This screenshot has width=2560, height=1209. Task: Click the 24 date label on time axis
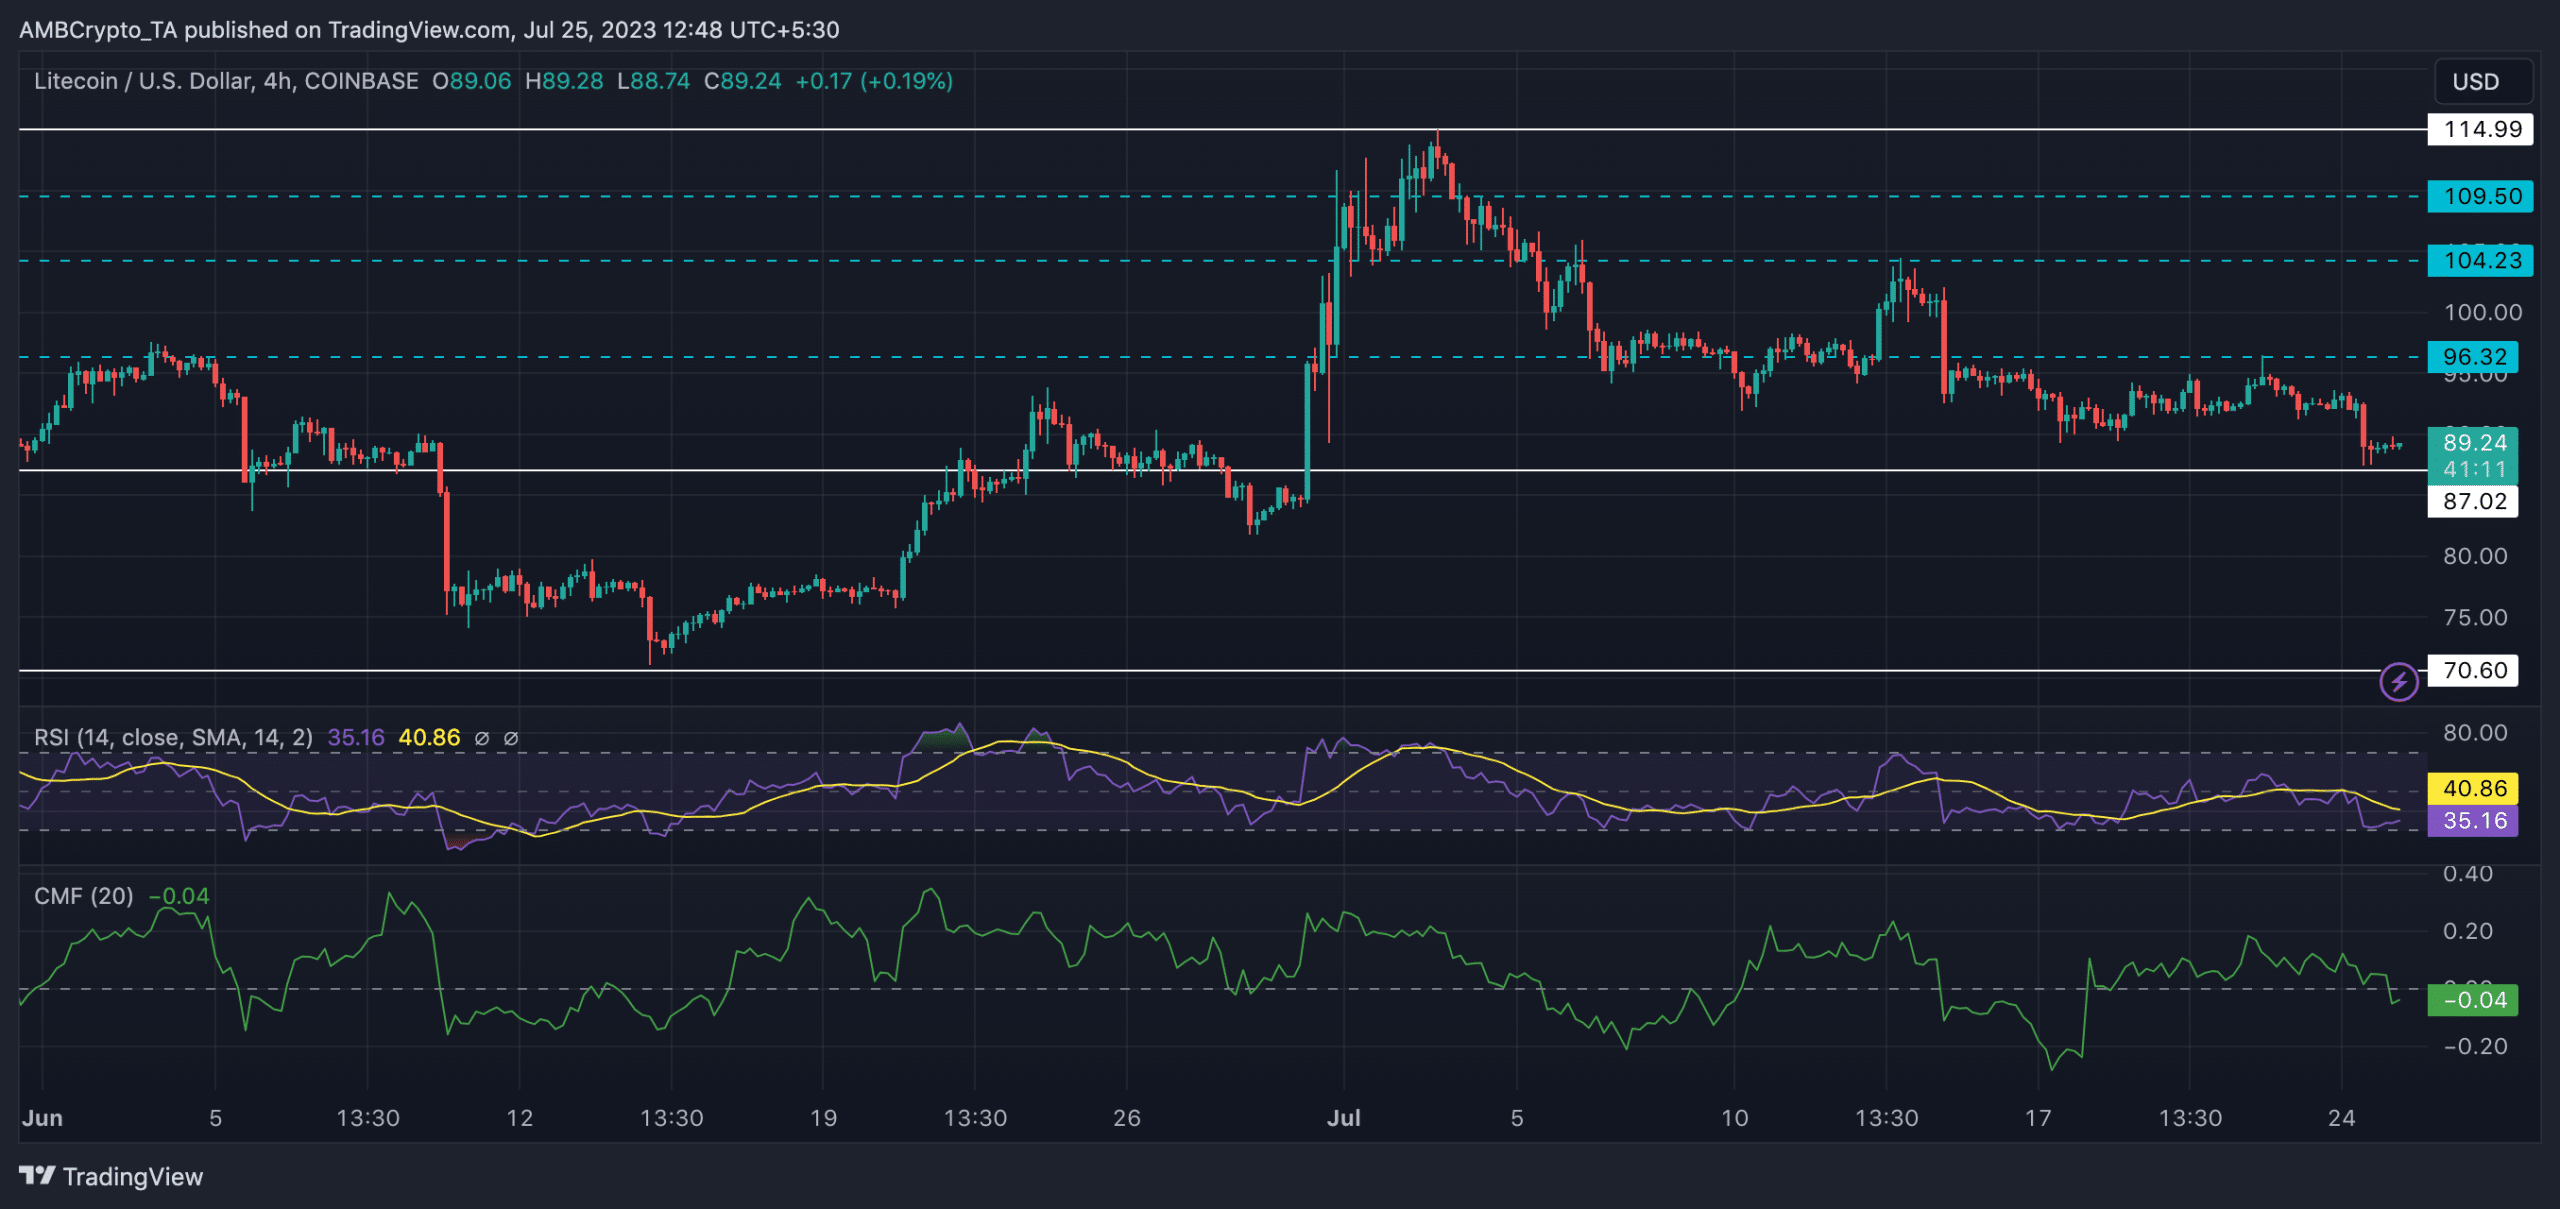coord(2341,1118)
